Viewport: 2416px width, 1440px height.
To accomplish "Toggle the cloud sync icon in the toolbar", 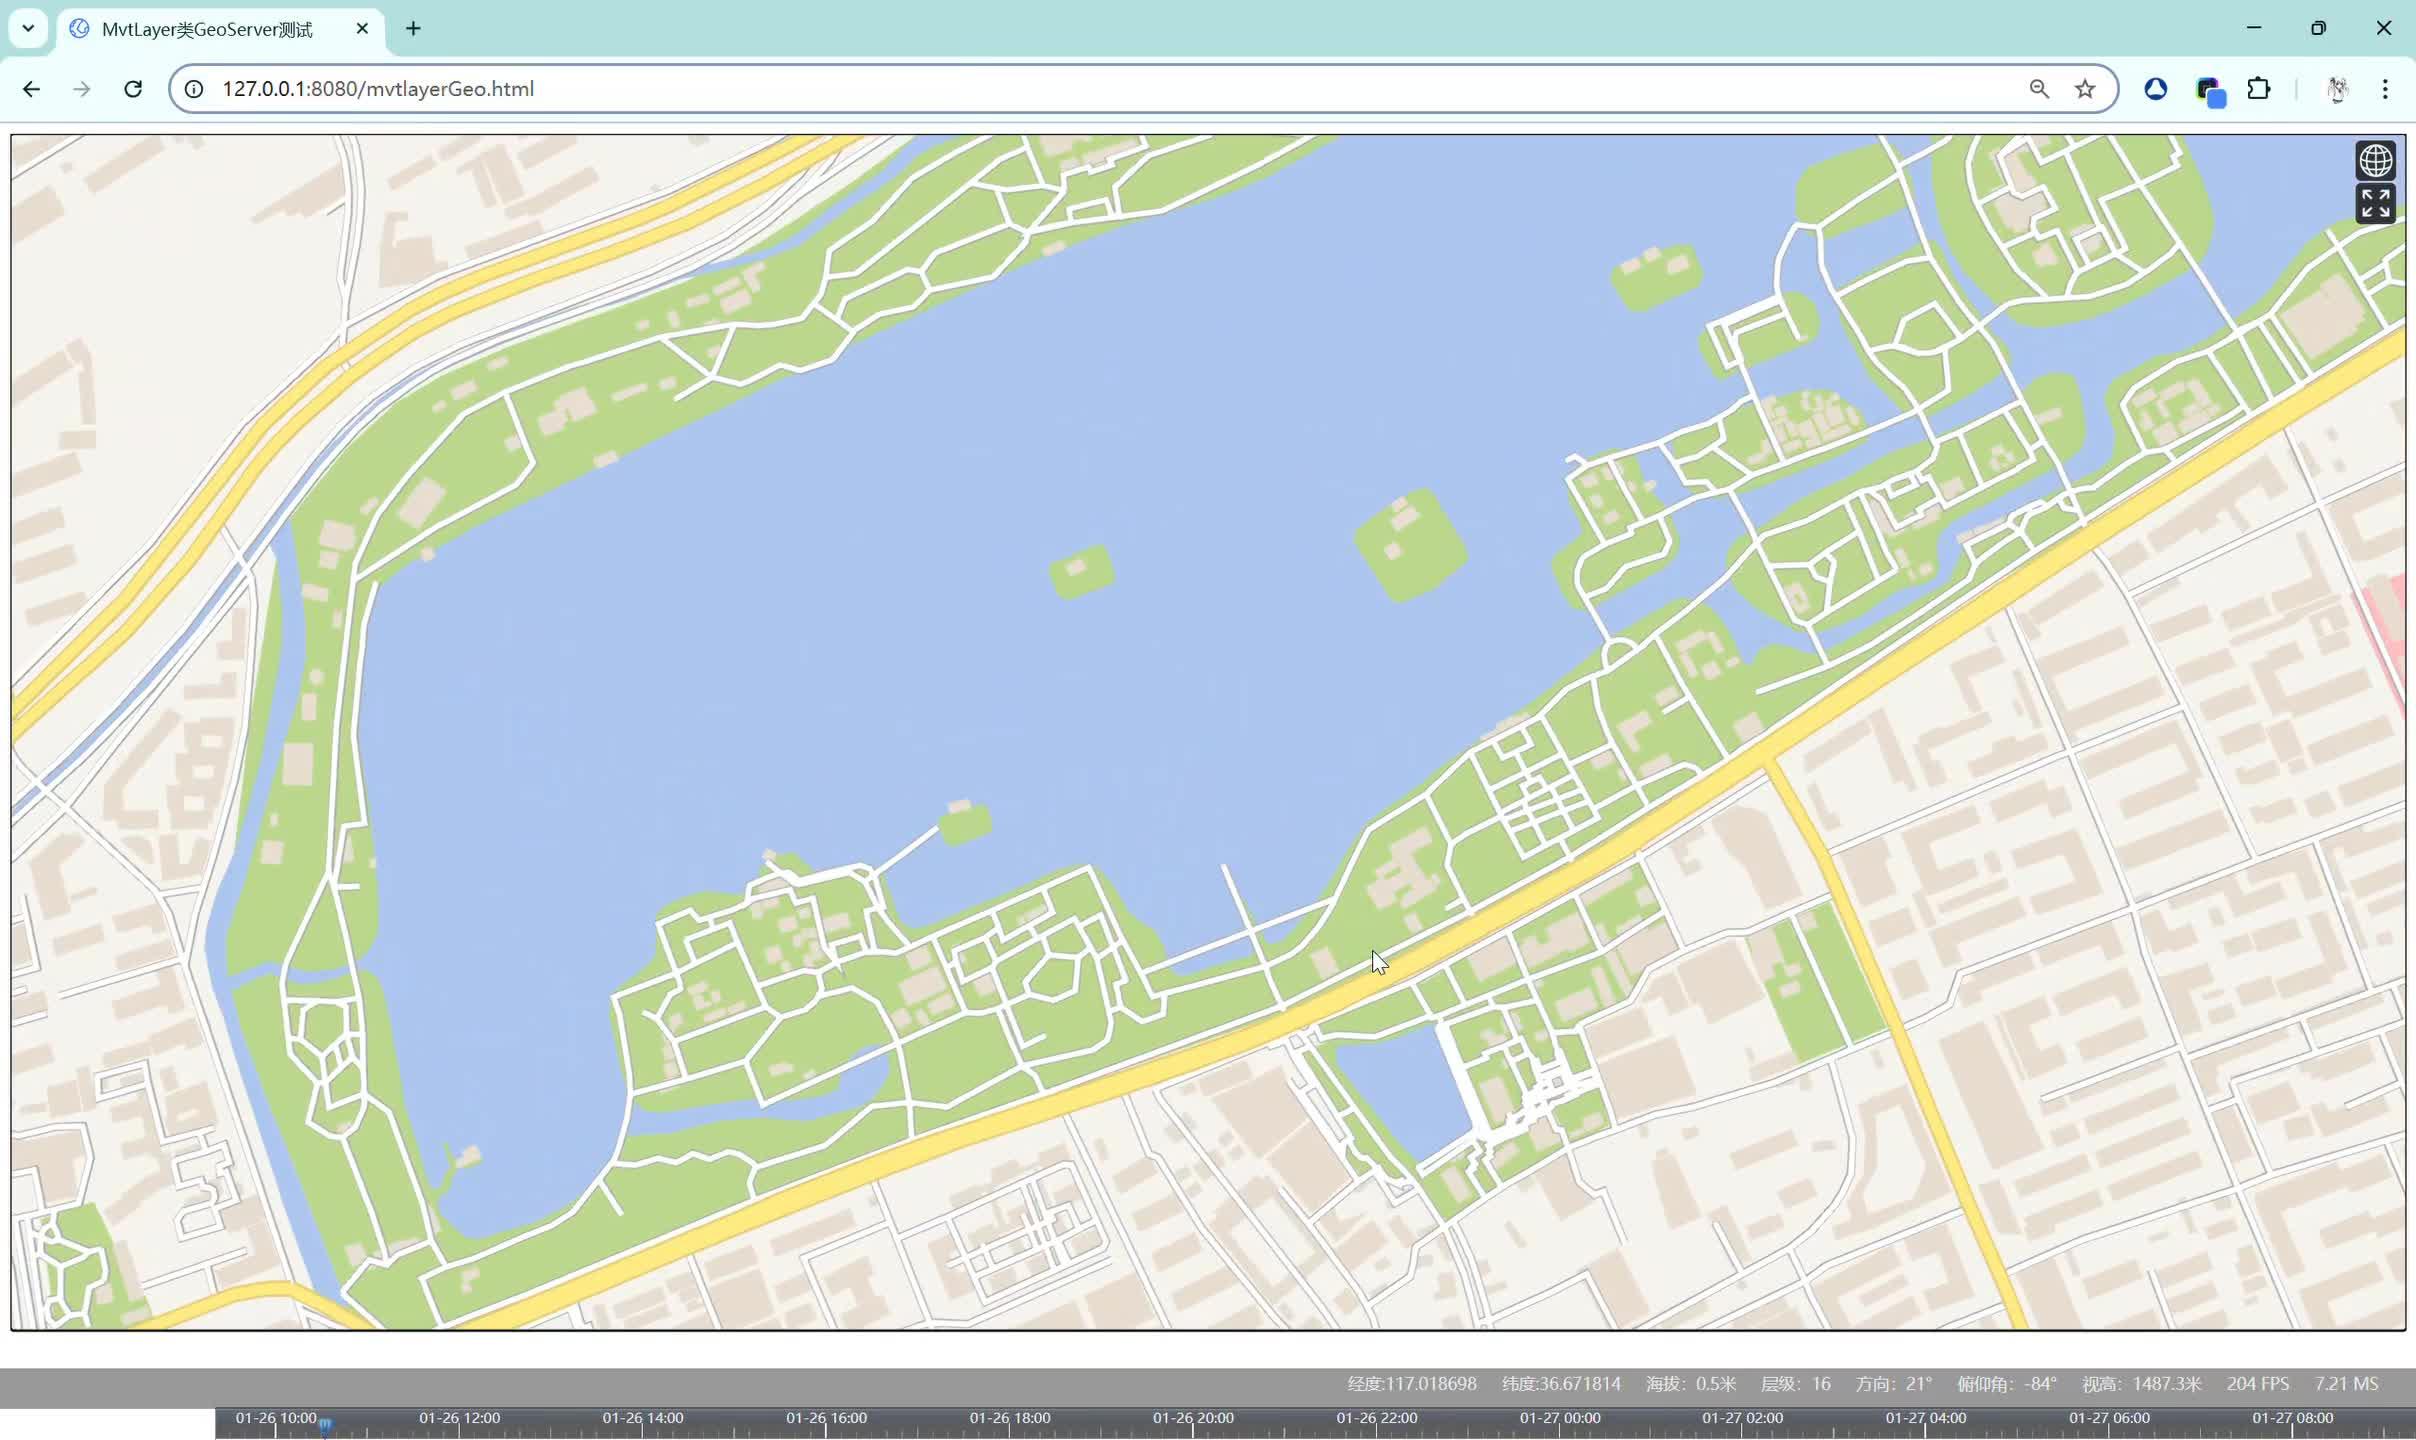I will pos(2157,89).
